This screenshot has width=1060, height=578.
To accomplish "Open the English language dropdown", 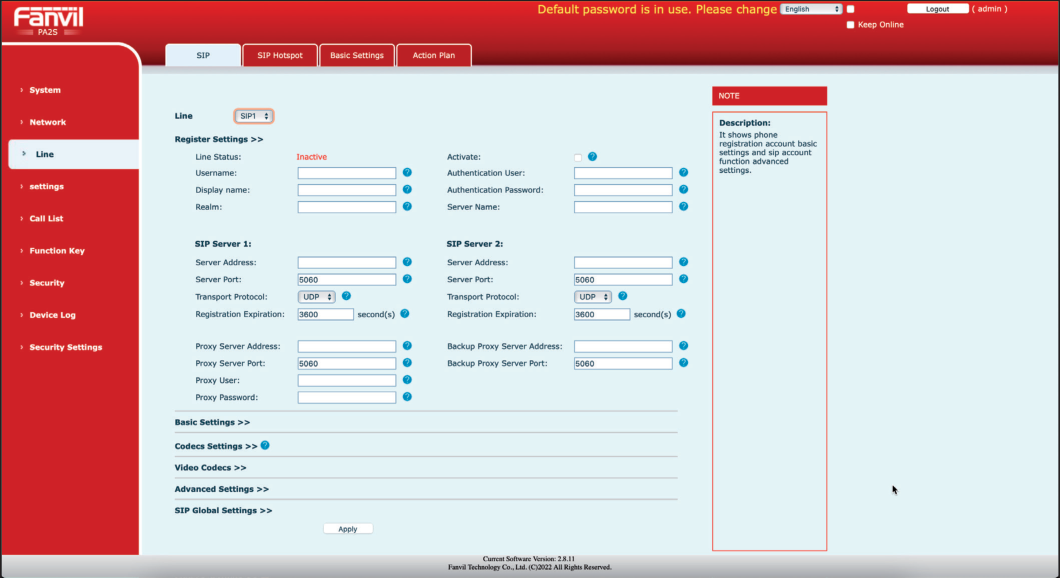I will (x=811, y=9).
